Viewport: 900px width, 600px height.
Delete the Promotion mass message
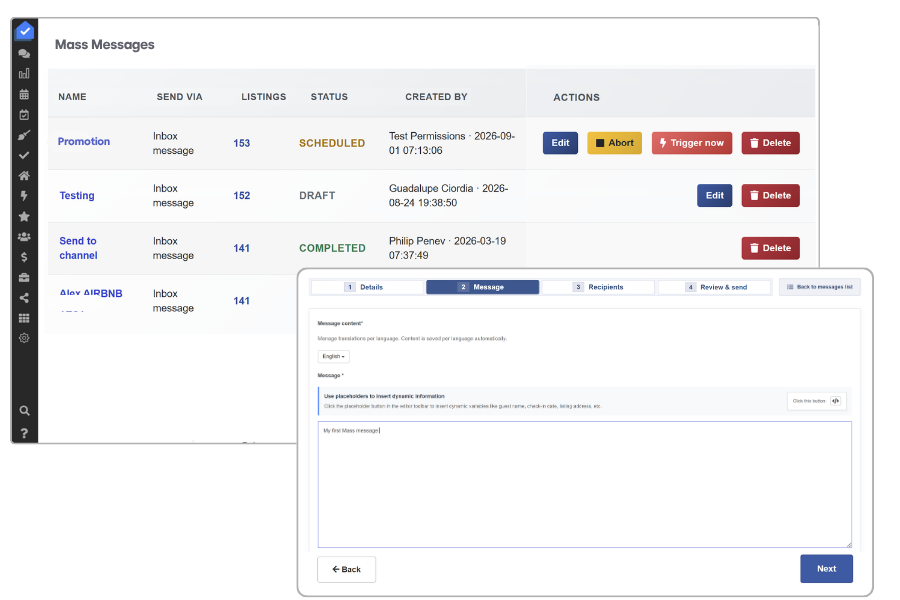[x=770, y=143]
